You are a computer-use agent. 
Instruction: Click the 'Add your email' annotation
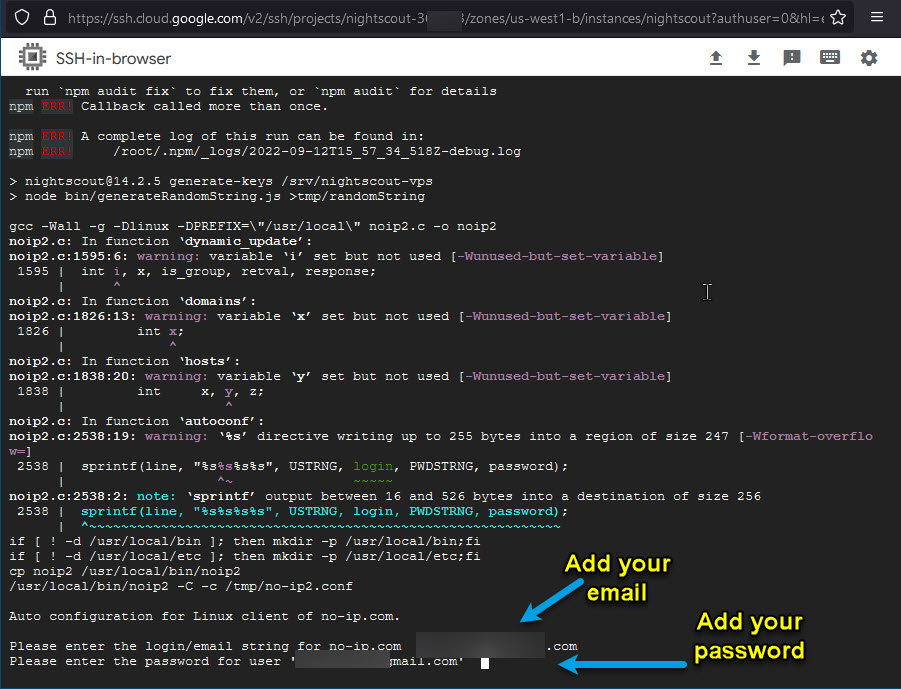[617, 578]
